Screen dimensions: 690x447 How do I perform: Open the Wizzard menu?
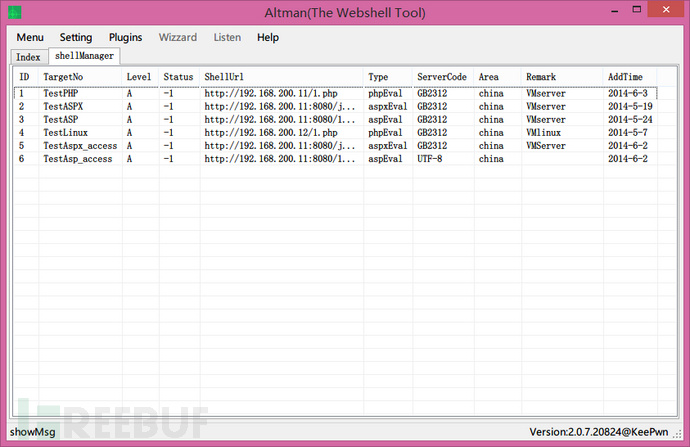coord(178,37)
